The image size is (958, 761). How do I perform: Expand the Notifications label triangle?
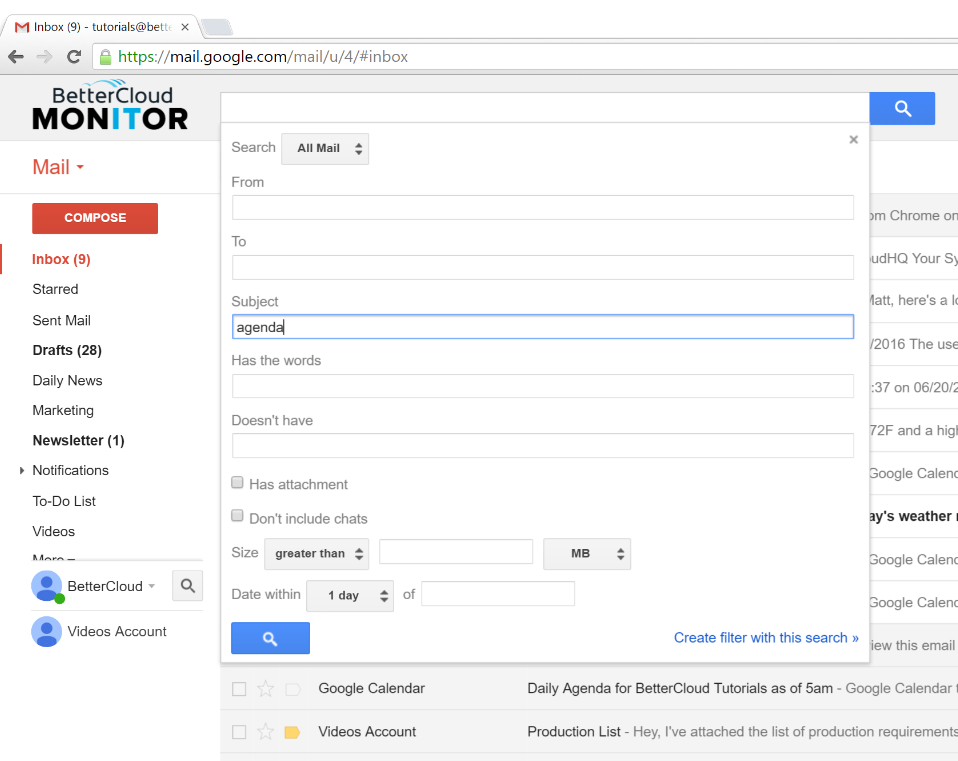click(x=21, y=470)
